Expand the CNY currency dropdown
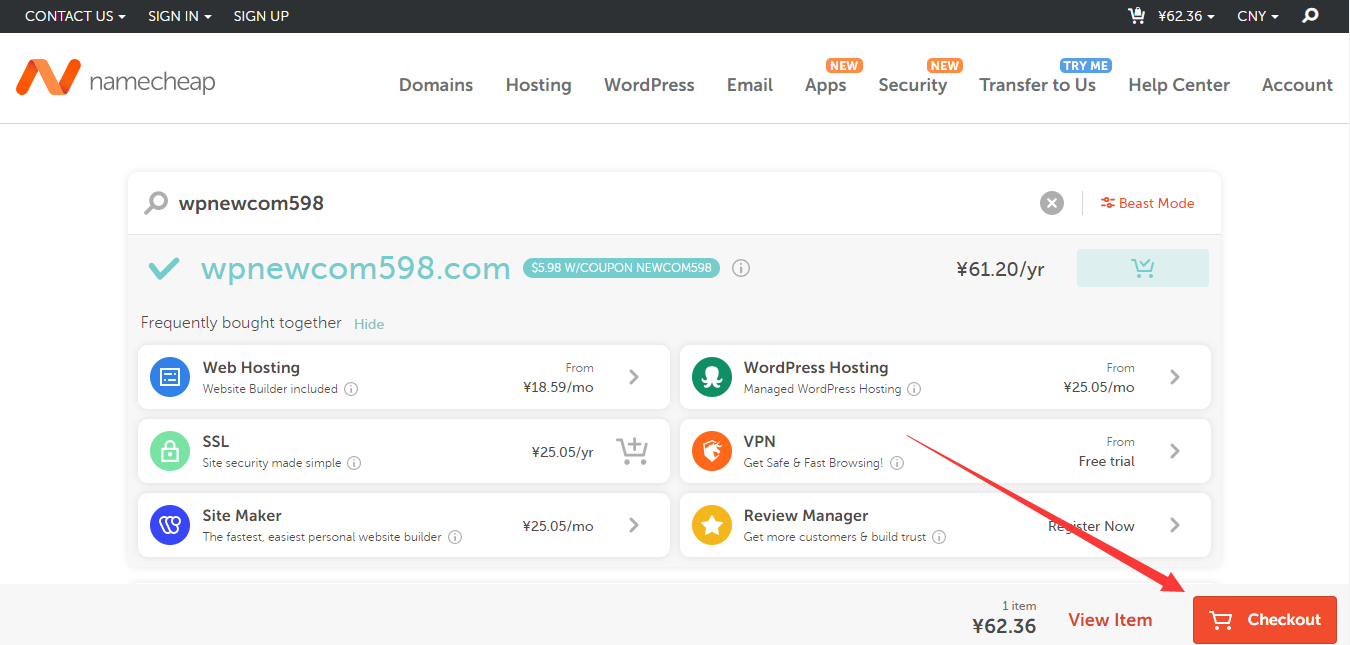The width and height of the screenshot is (1350, 645). [1257, 16]
